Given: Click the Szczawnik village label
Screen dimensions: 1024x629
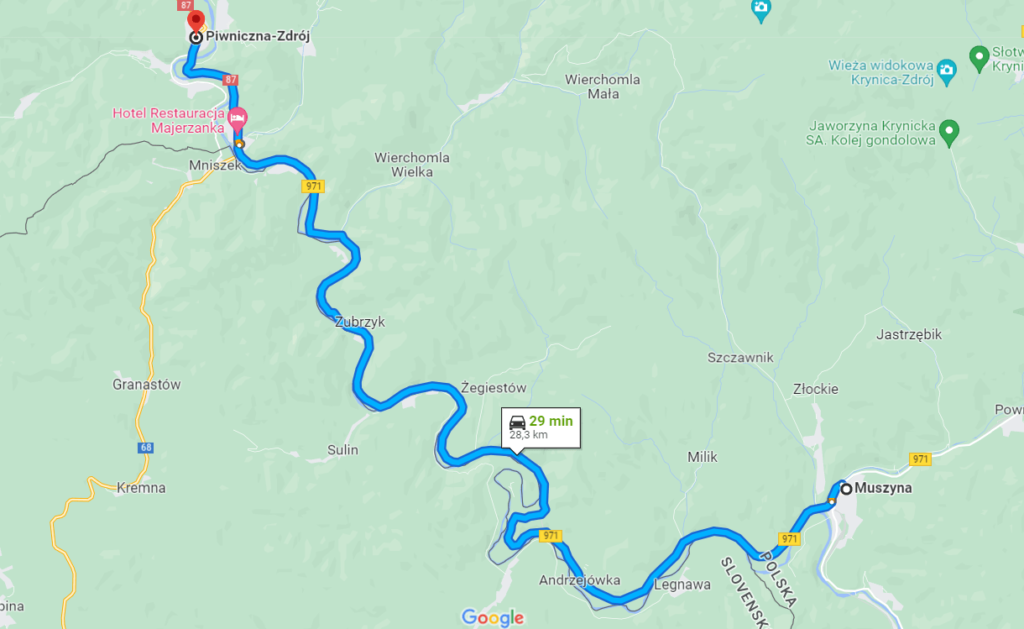Looking at the screenshot, I should coord(741,357).
